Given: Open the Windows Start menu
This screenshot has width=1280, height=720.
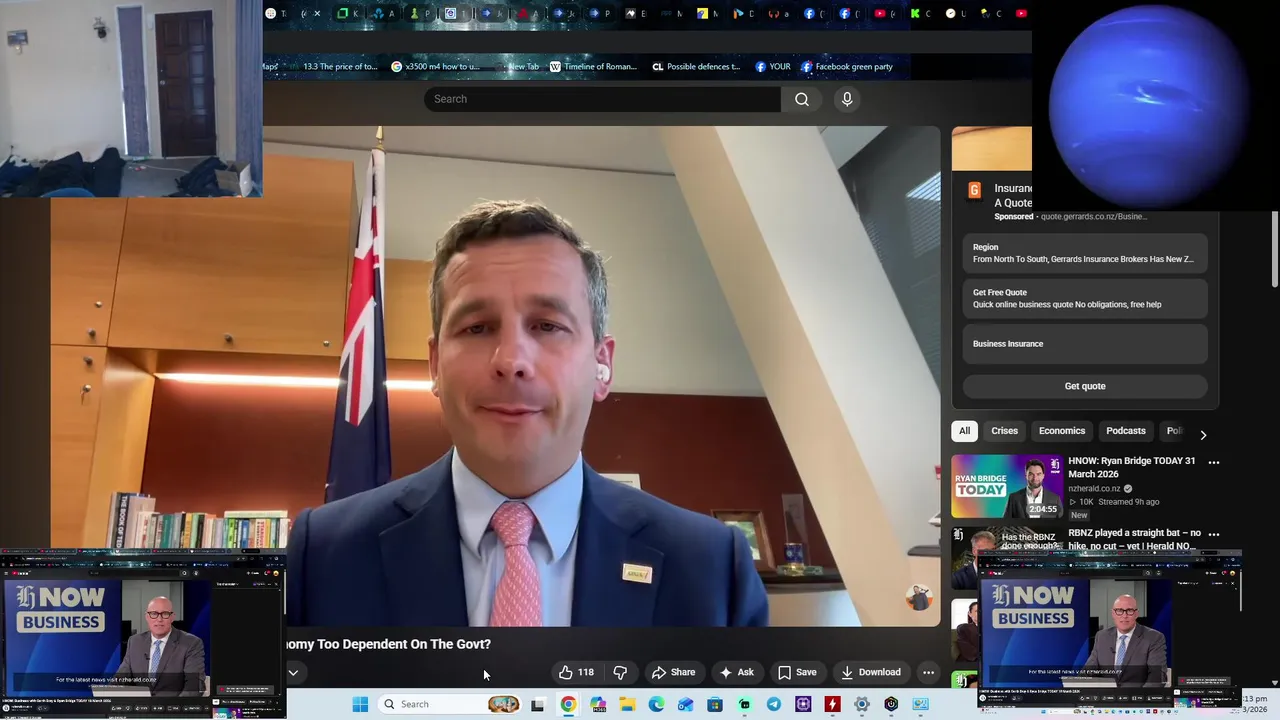Looking at the screenshot, I should click(x=360, y=704).
